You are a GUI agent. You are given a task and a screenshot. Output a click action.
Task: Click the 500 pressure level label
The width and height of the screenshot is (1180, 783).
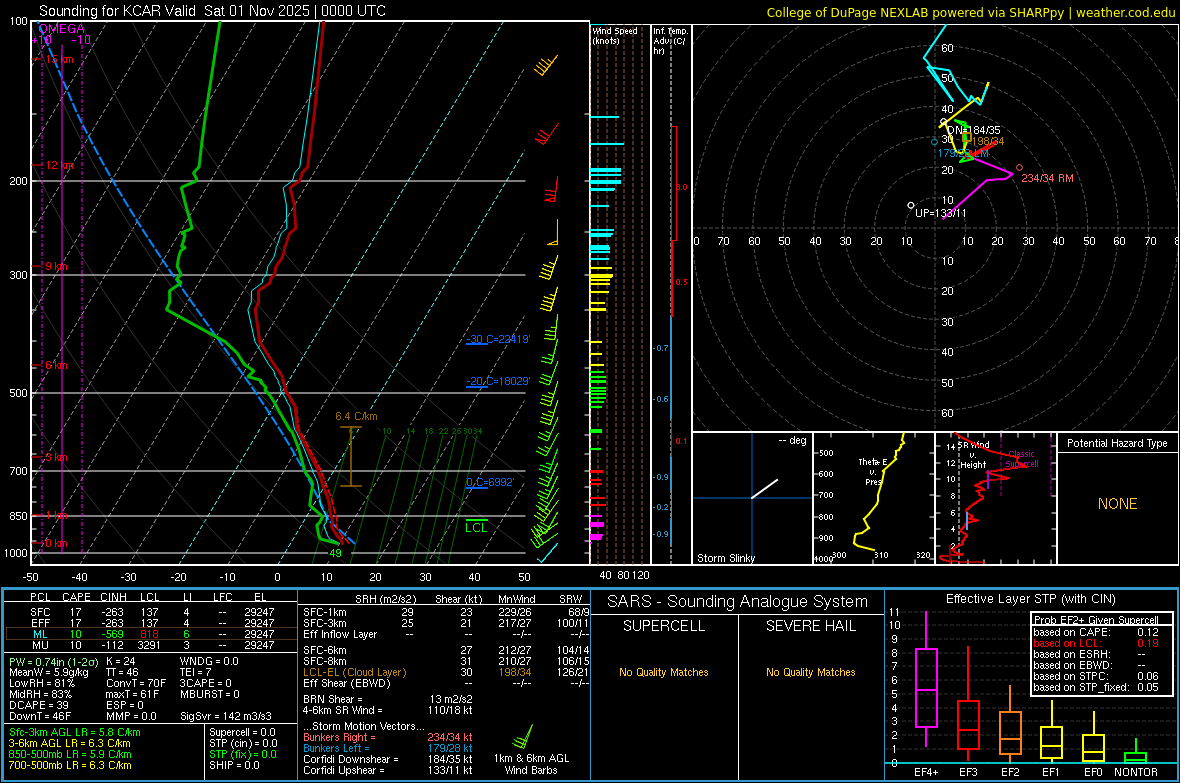point(18,393)
